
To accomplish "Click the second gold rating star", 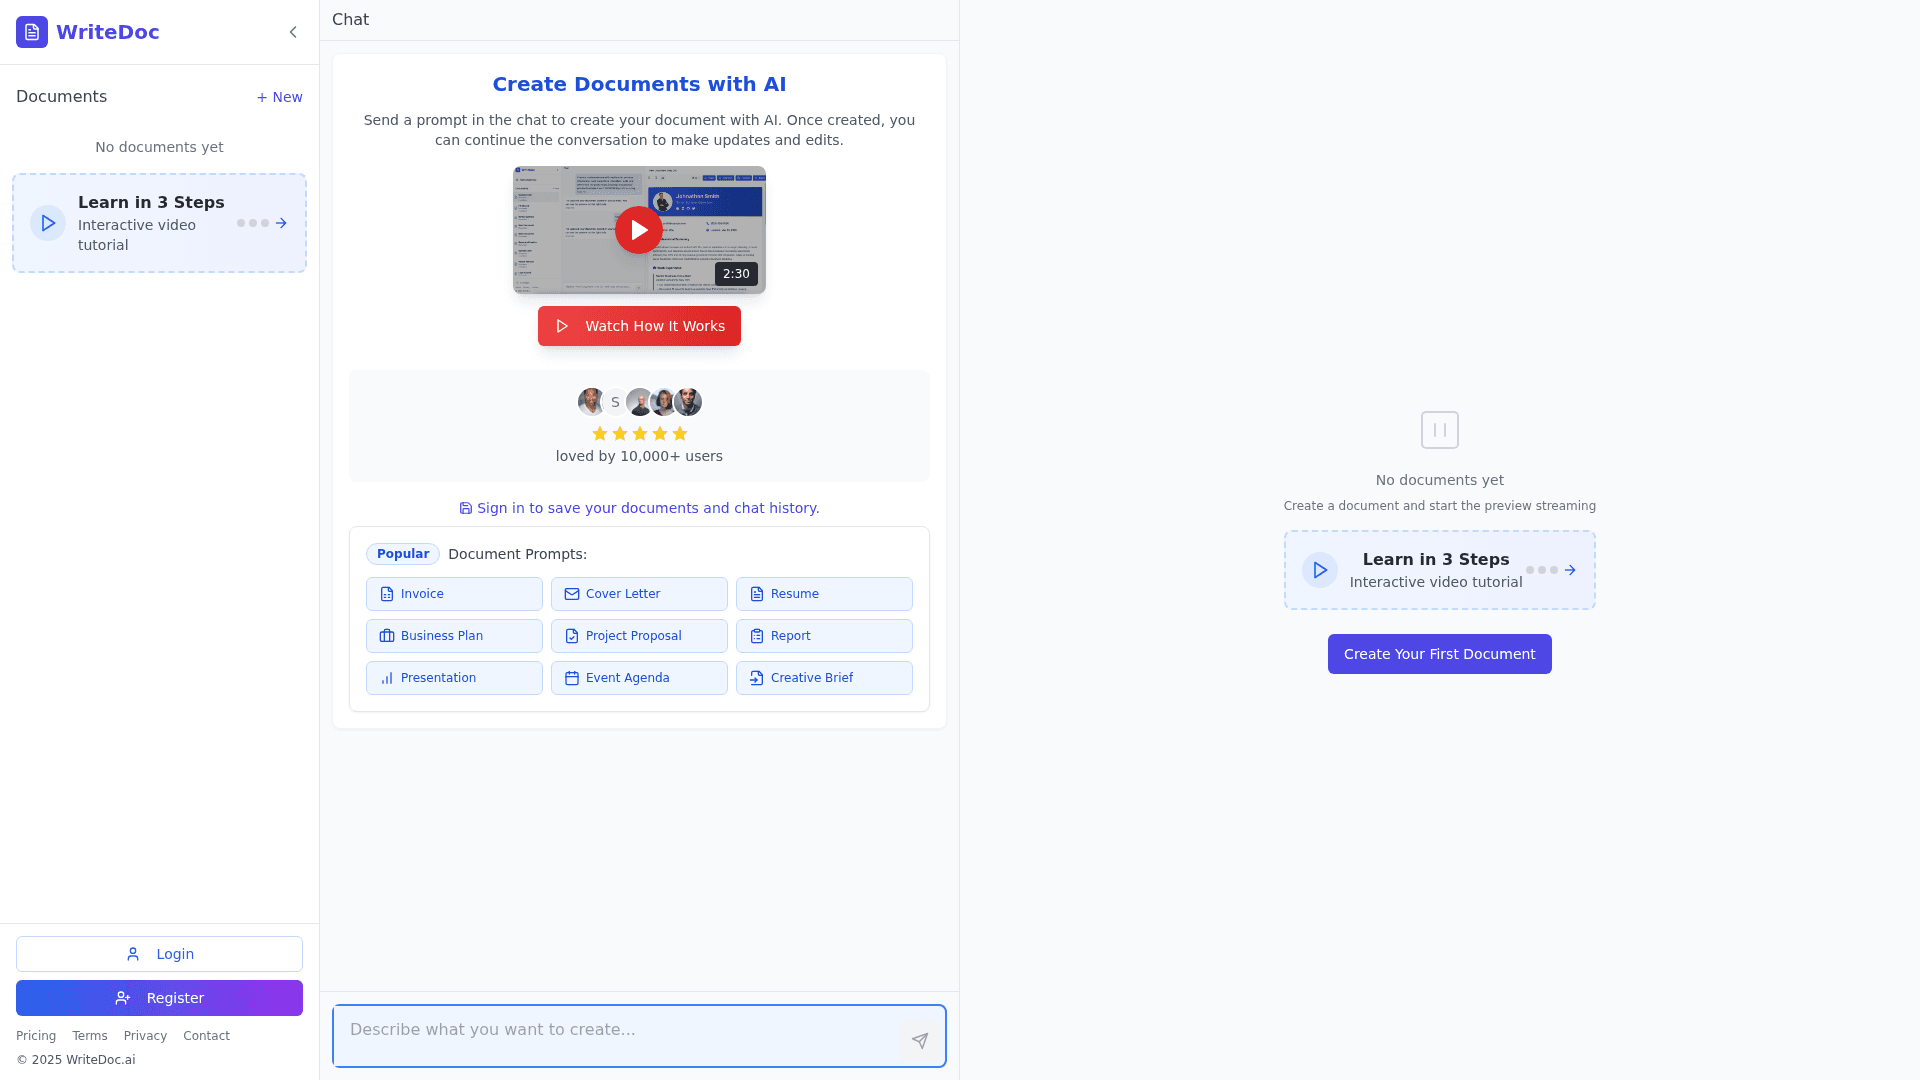I will click(x=620, y=433).
